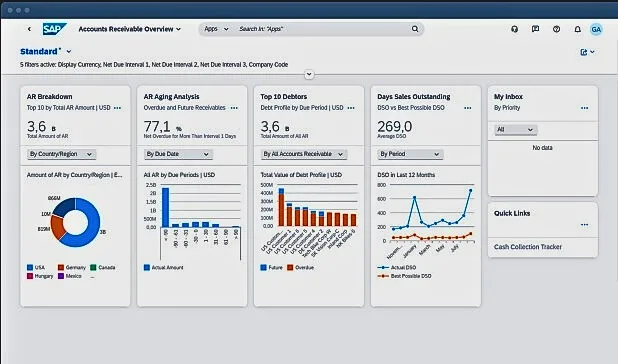Open Days Sales Outstanding card more options
The width and height of the screenshot is (618, 364).
click(468, 108)
